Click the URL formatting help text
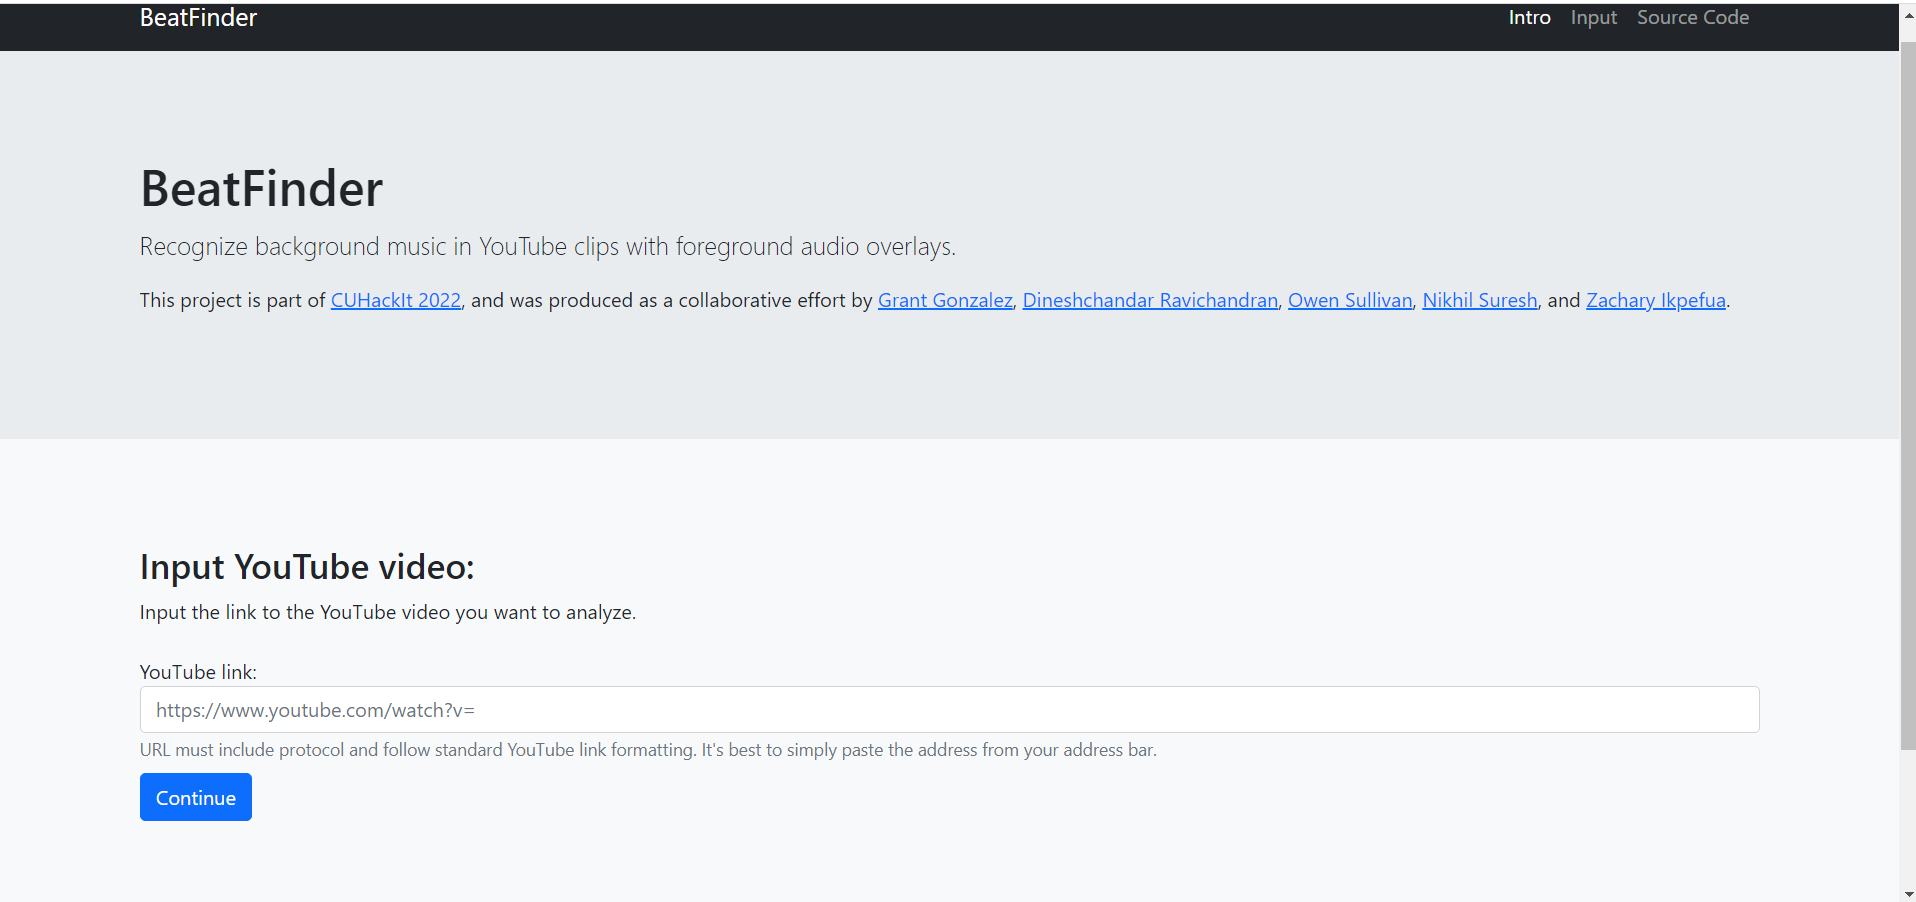The width and height of the screenshot is (1916, 902). click(647, 750)
